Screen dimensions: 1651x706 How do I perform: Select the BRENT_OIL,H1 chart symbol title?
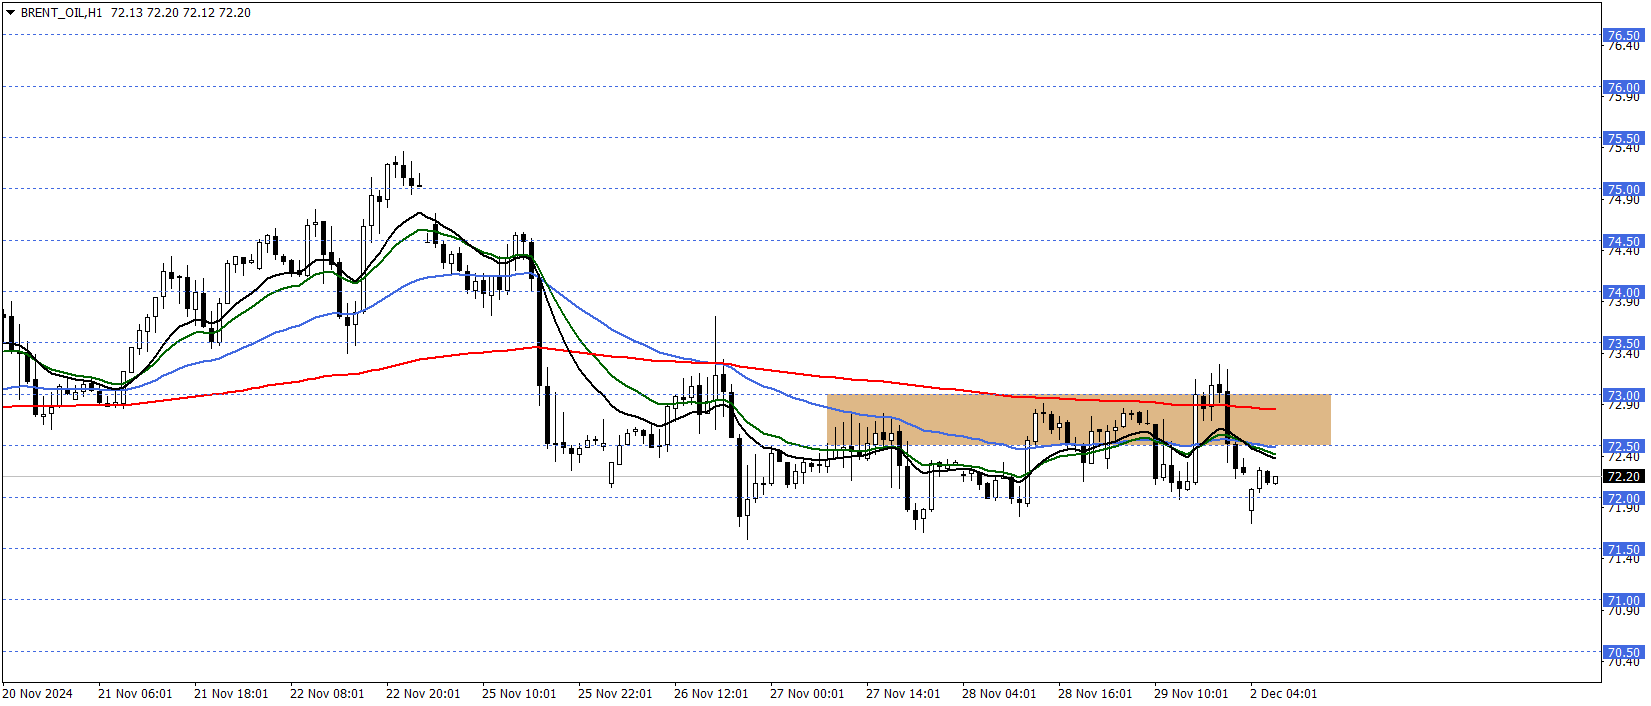(x=61, y=13)
